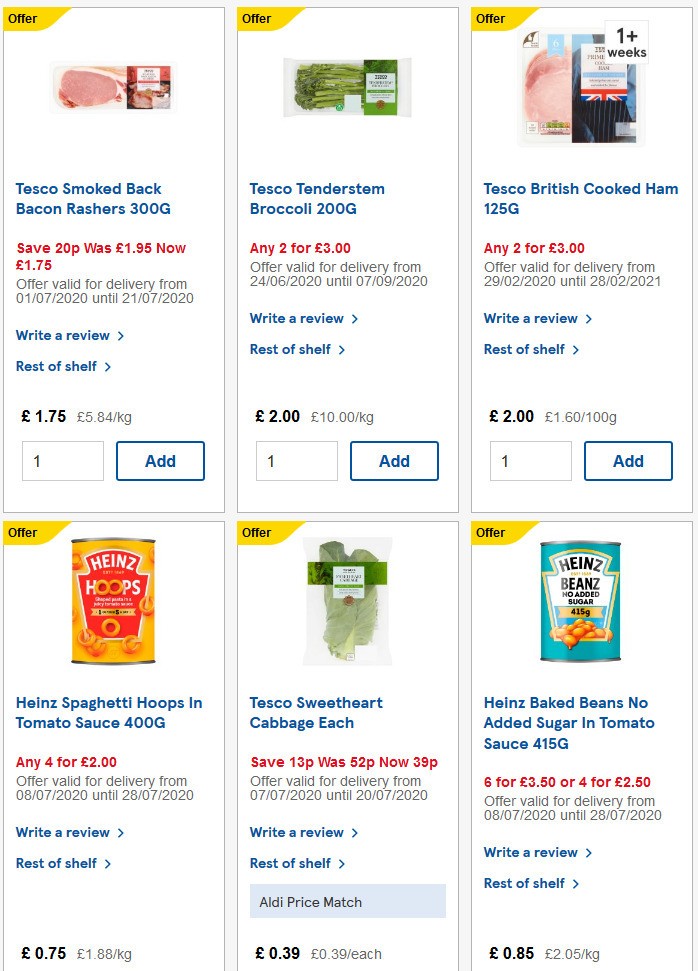Click the quantity field for Tenderstem Broccoli

pyautogui.click(x=296, y=461)
